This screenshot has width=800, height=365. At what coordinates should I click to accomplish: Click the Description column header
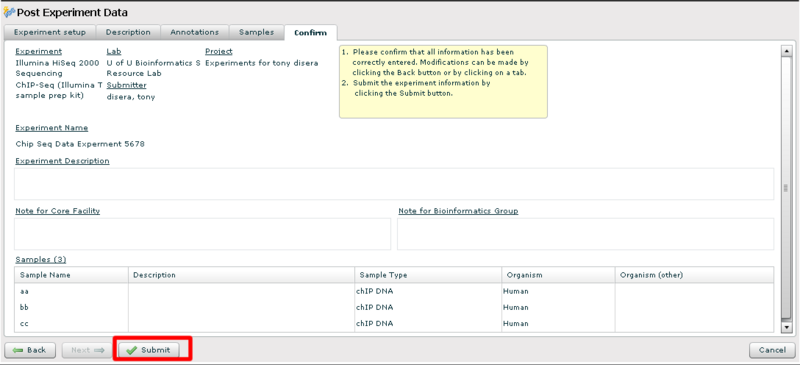point(241,275)
